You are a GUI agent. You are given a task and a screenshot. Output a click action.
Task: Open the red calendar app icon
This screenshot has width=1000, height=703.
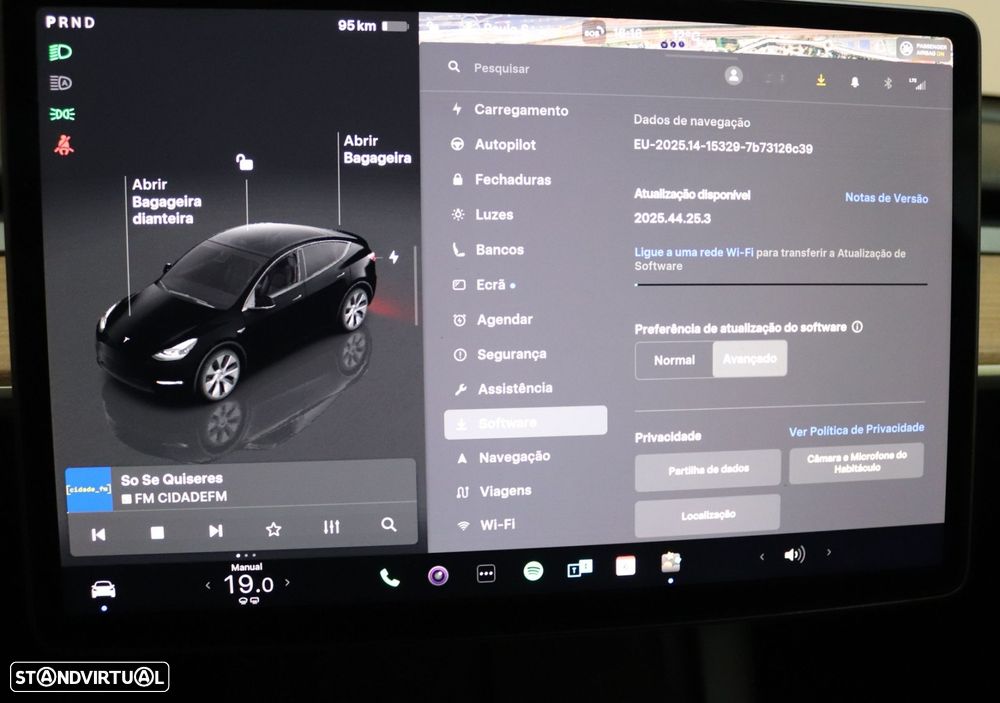pyautogui.click(x=625, y=566)
